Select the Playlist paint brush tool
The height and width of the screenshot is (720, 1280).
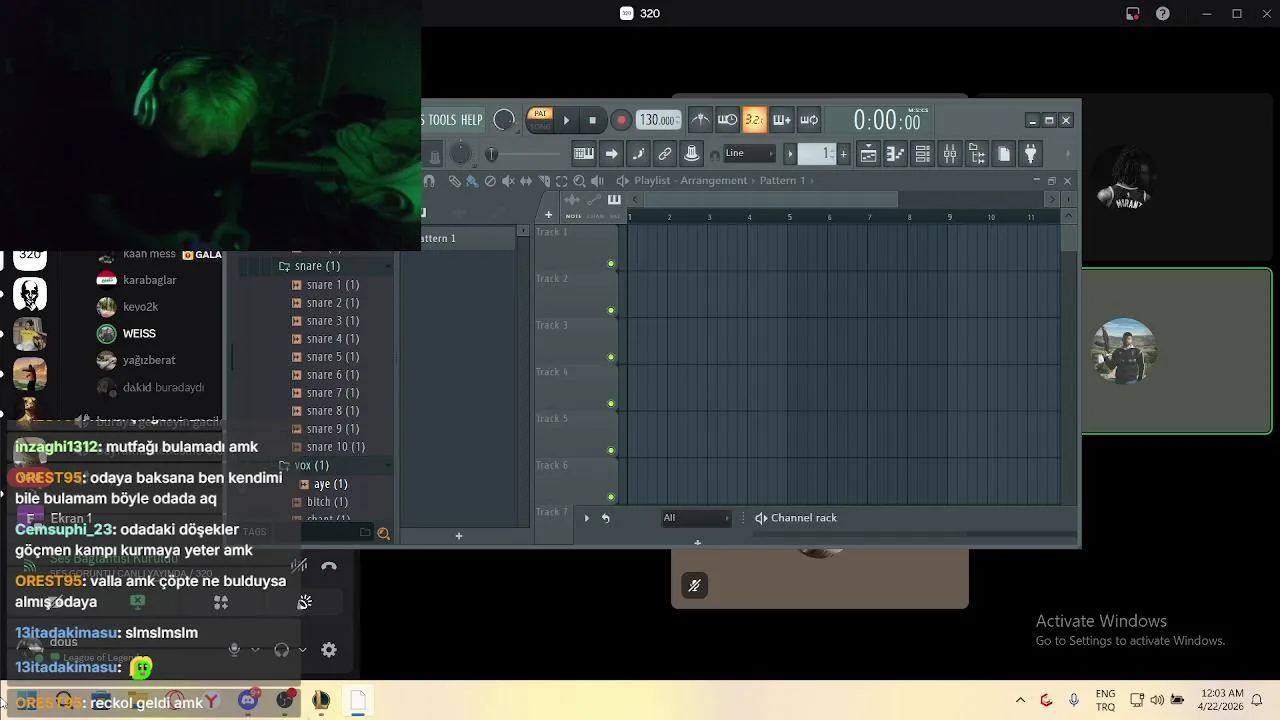click(x=472, y=181)
